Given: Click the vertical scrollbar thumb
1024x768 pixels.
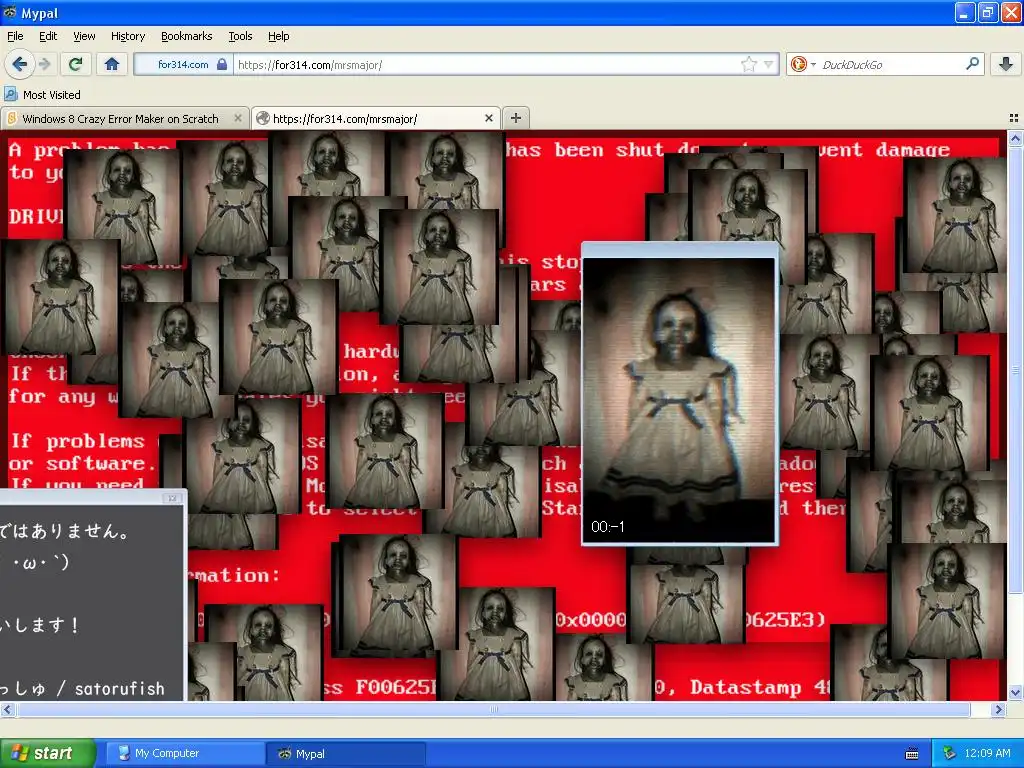Looking at the screenshot, I should 1015,370.
